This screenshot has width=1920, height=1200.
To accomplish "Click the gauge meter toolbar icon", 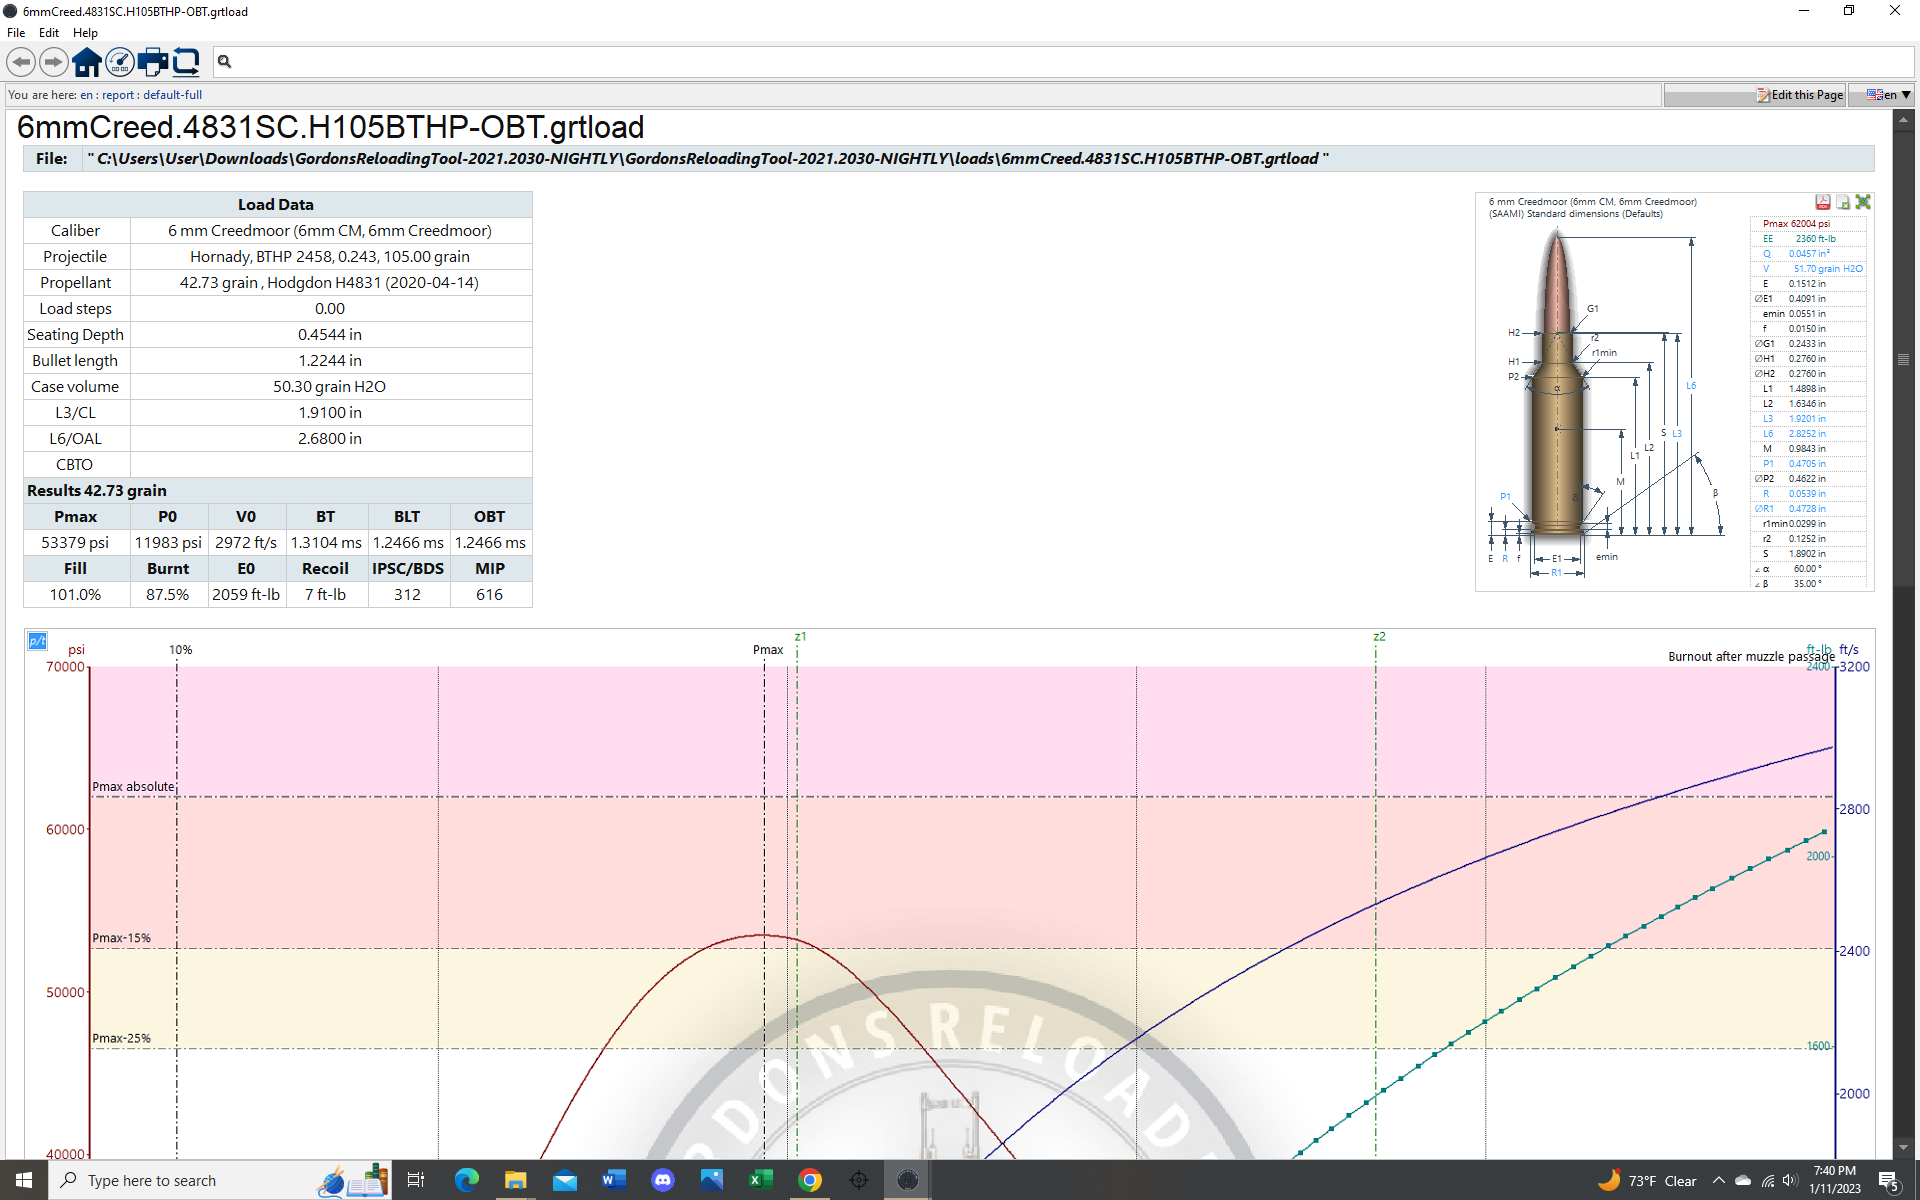I will click(x=120, y=62).
